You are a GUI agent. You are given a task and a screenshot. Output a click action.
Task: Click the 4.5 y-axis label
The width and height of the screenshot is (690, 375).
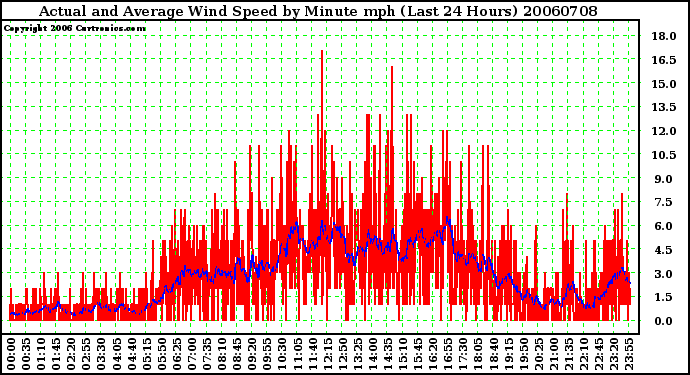pos(664,250)
